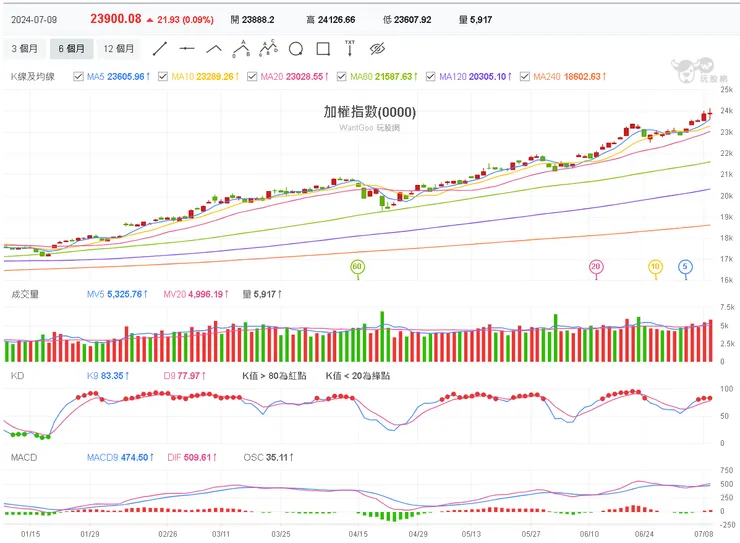The height and width of the screenshot is (543, 740).
Task: Pick the angle line drawing tool
Action: (214, 49)
